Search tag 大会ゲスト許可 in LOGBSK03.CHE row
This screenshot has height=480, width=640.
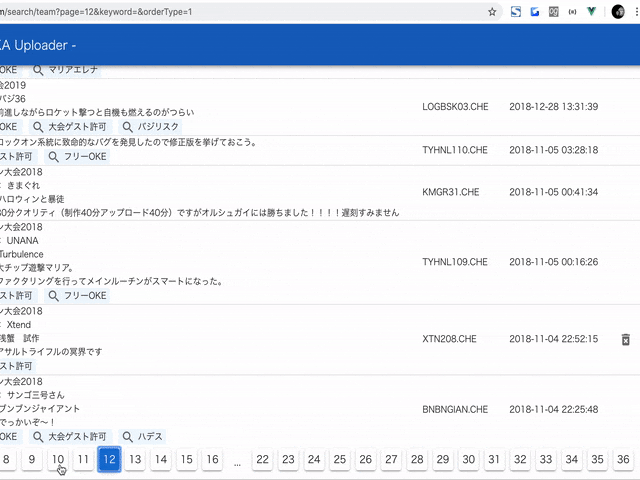point(70,127)
